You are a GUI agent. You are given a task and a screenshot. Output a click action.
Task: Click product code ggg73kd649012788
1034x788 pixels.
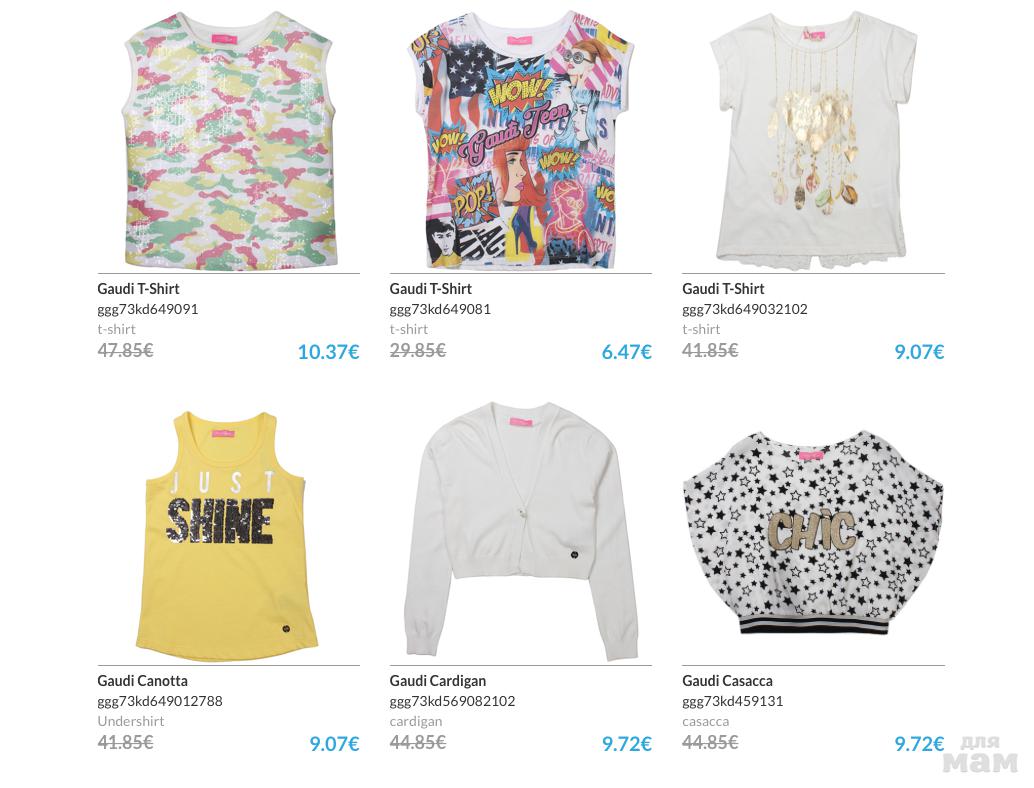(x=160, y=701)
